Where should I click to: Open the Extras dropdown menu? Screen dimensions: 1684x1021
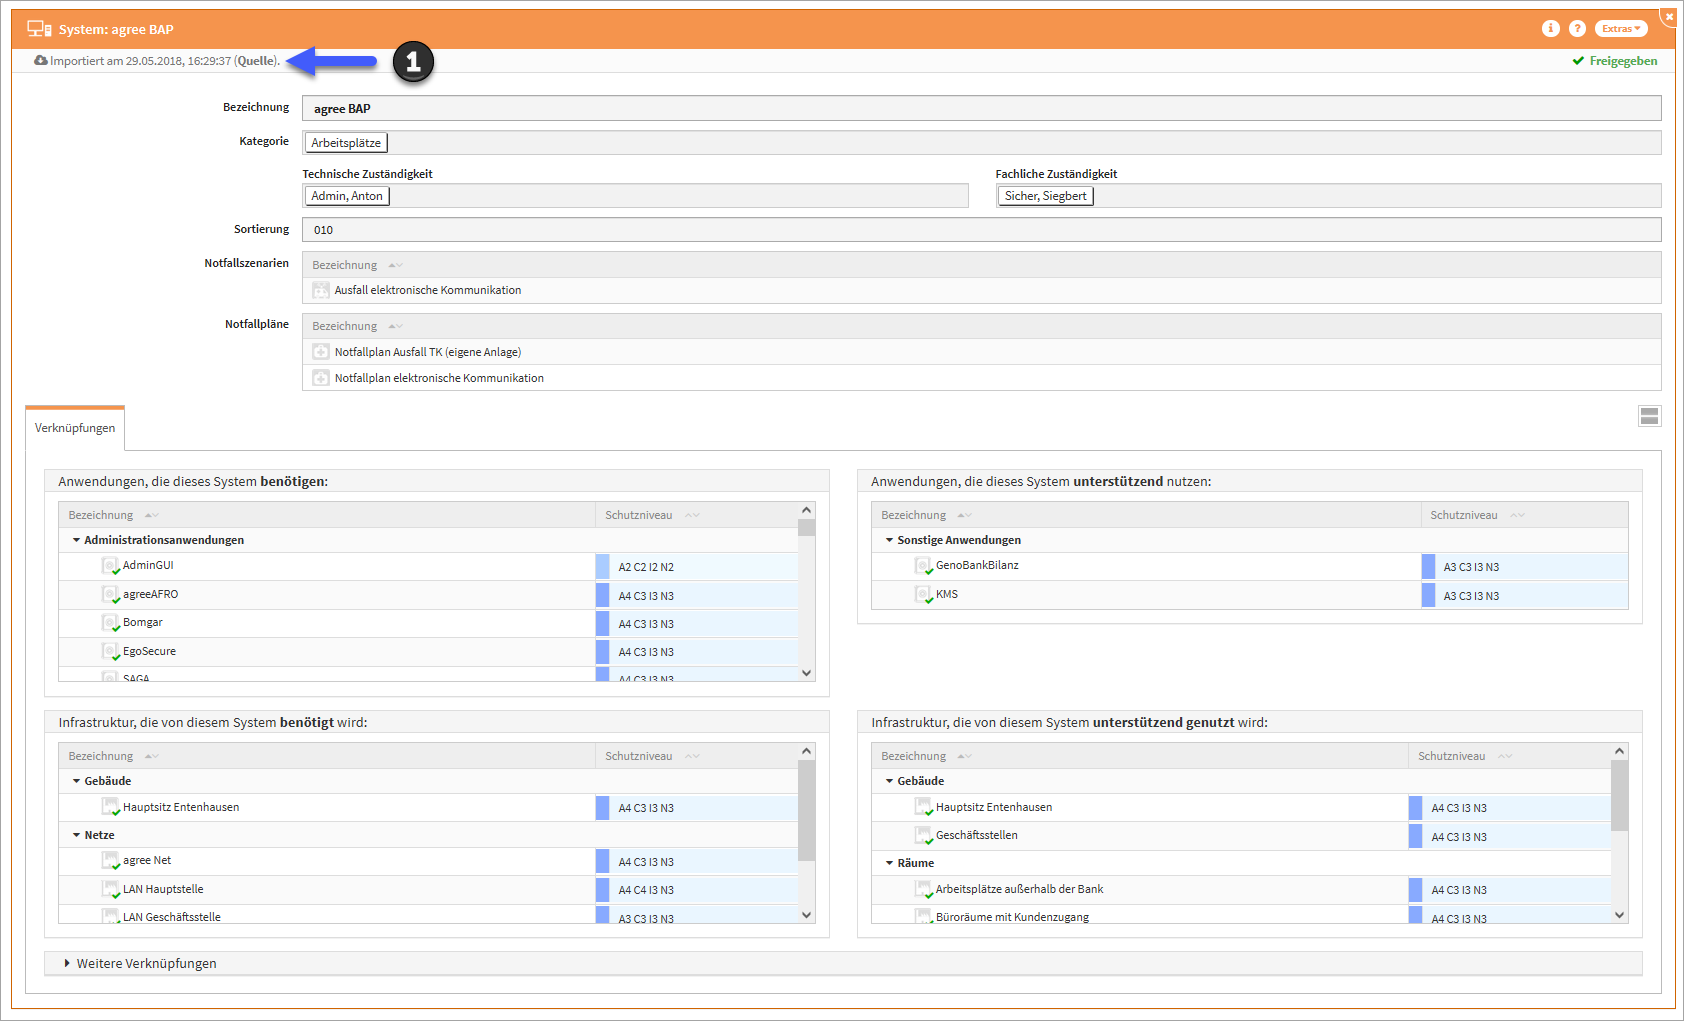click(1620, 29)
